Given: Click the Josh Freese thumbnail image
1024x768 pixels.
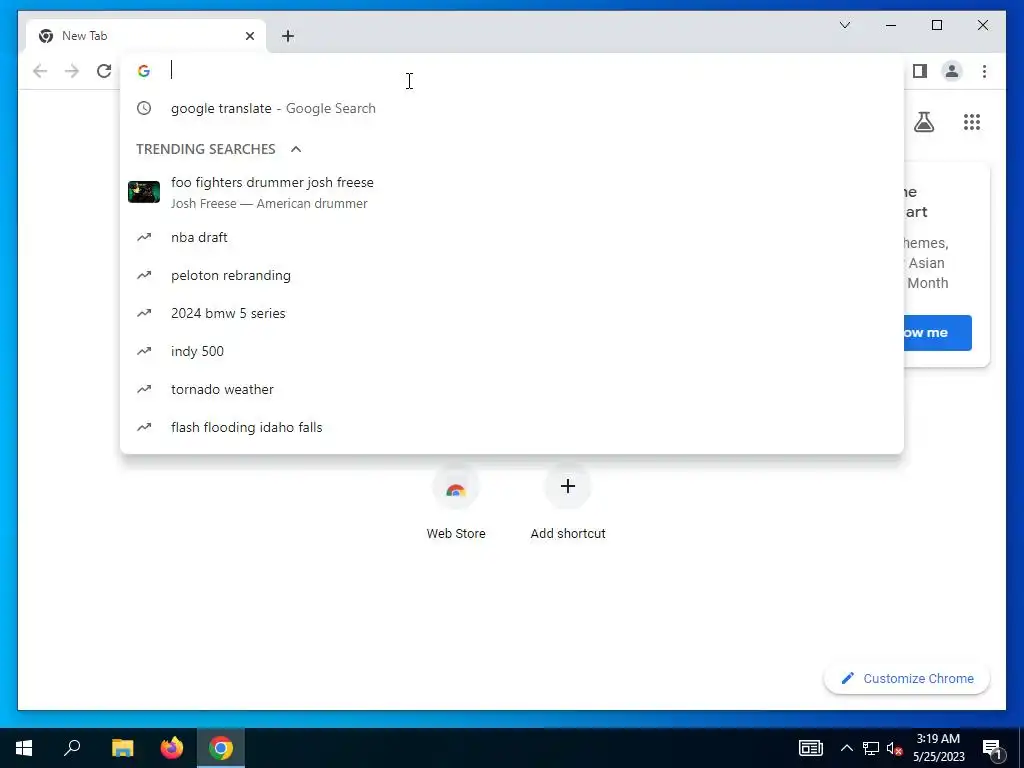Looking at the screenshot, I should (144, 192).
